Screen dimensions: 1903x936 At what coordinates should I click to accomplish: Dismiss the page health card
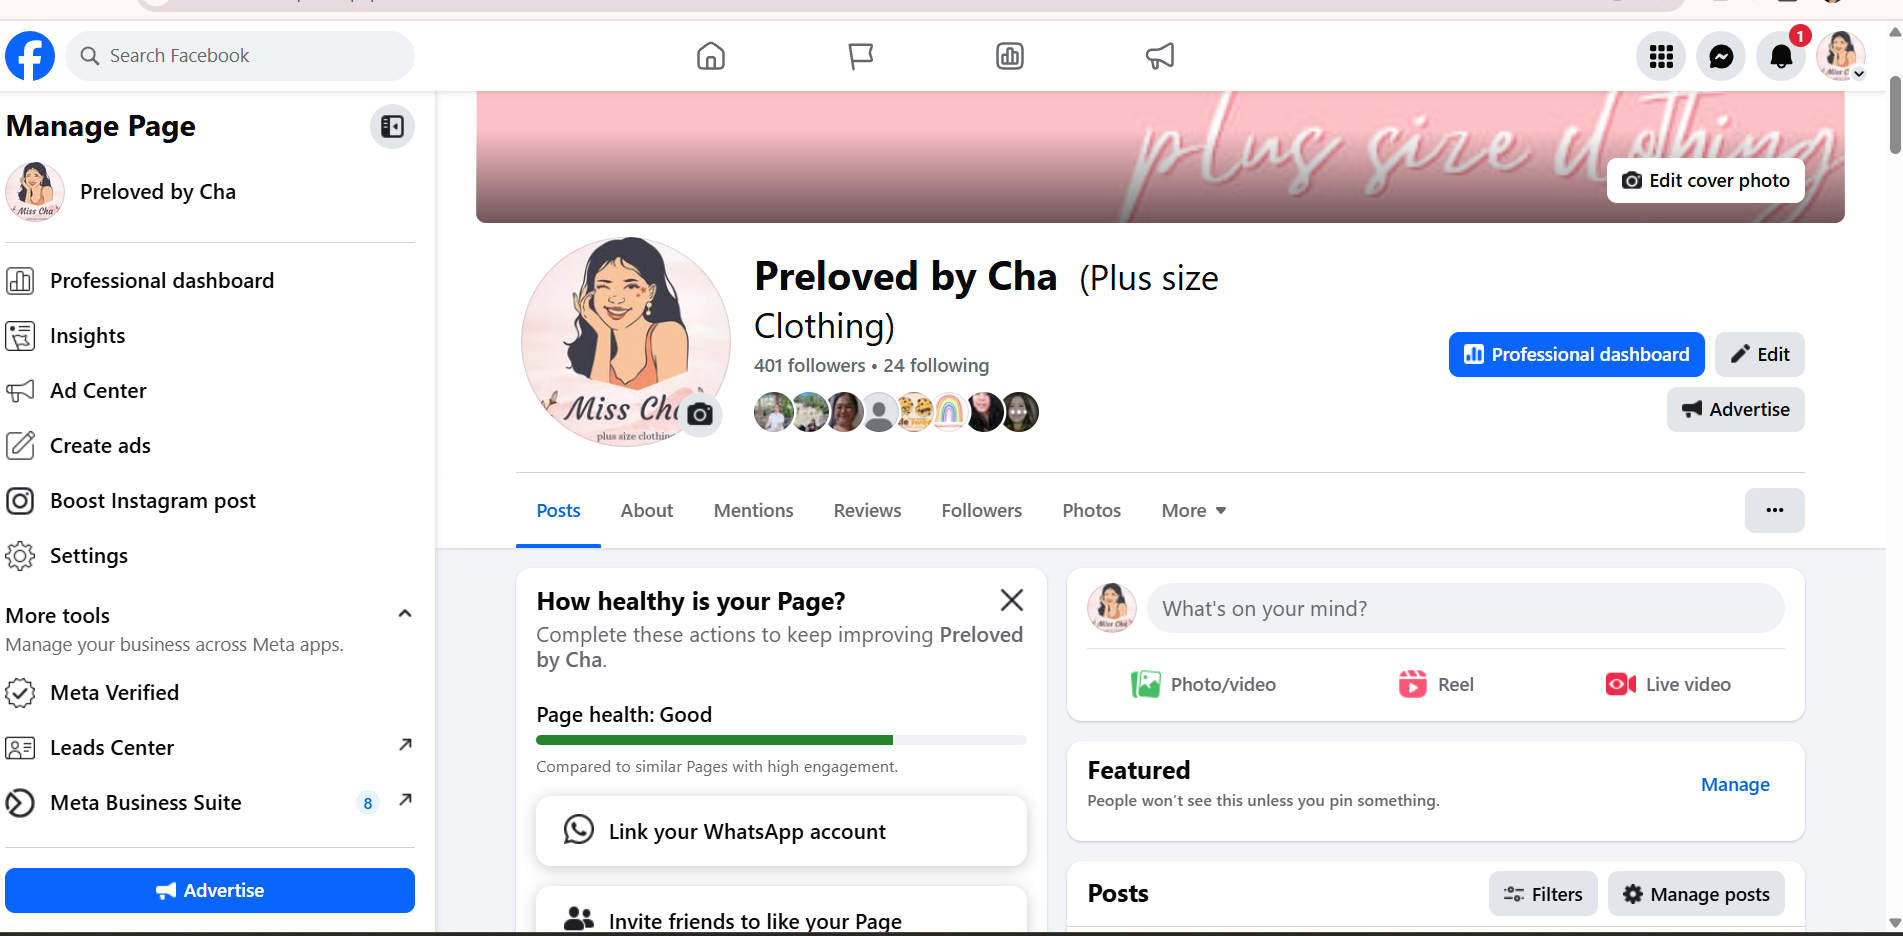click(x=1012, y=600)
